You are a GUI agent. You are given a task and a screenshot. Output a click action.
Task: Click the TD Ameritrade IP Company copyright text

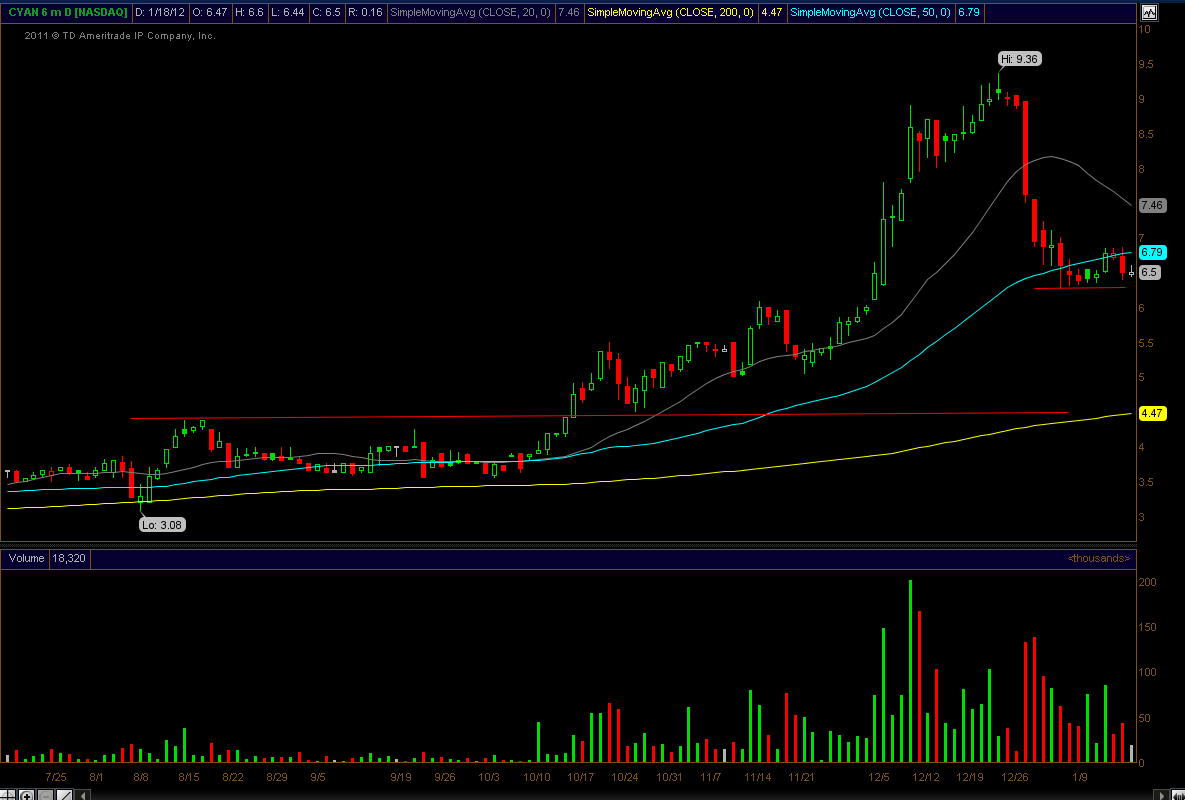120,36
